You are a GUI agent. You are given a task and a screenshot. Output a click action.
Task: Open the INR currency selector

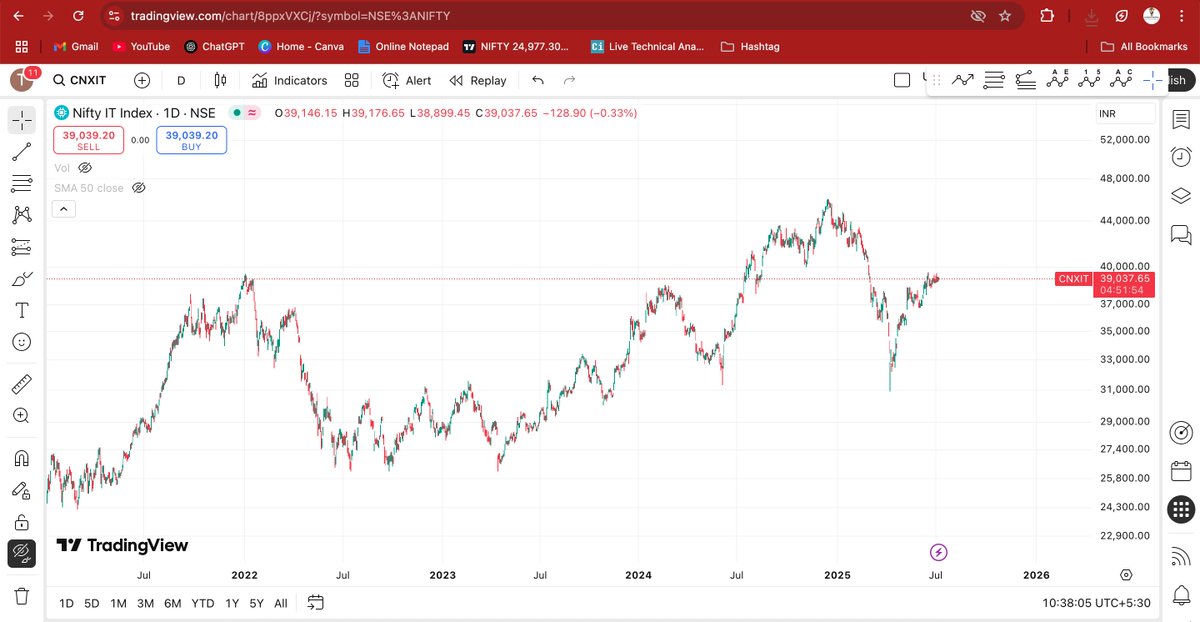1125,114
